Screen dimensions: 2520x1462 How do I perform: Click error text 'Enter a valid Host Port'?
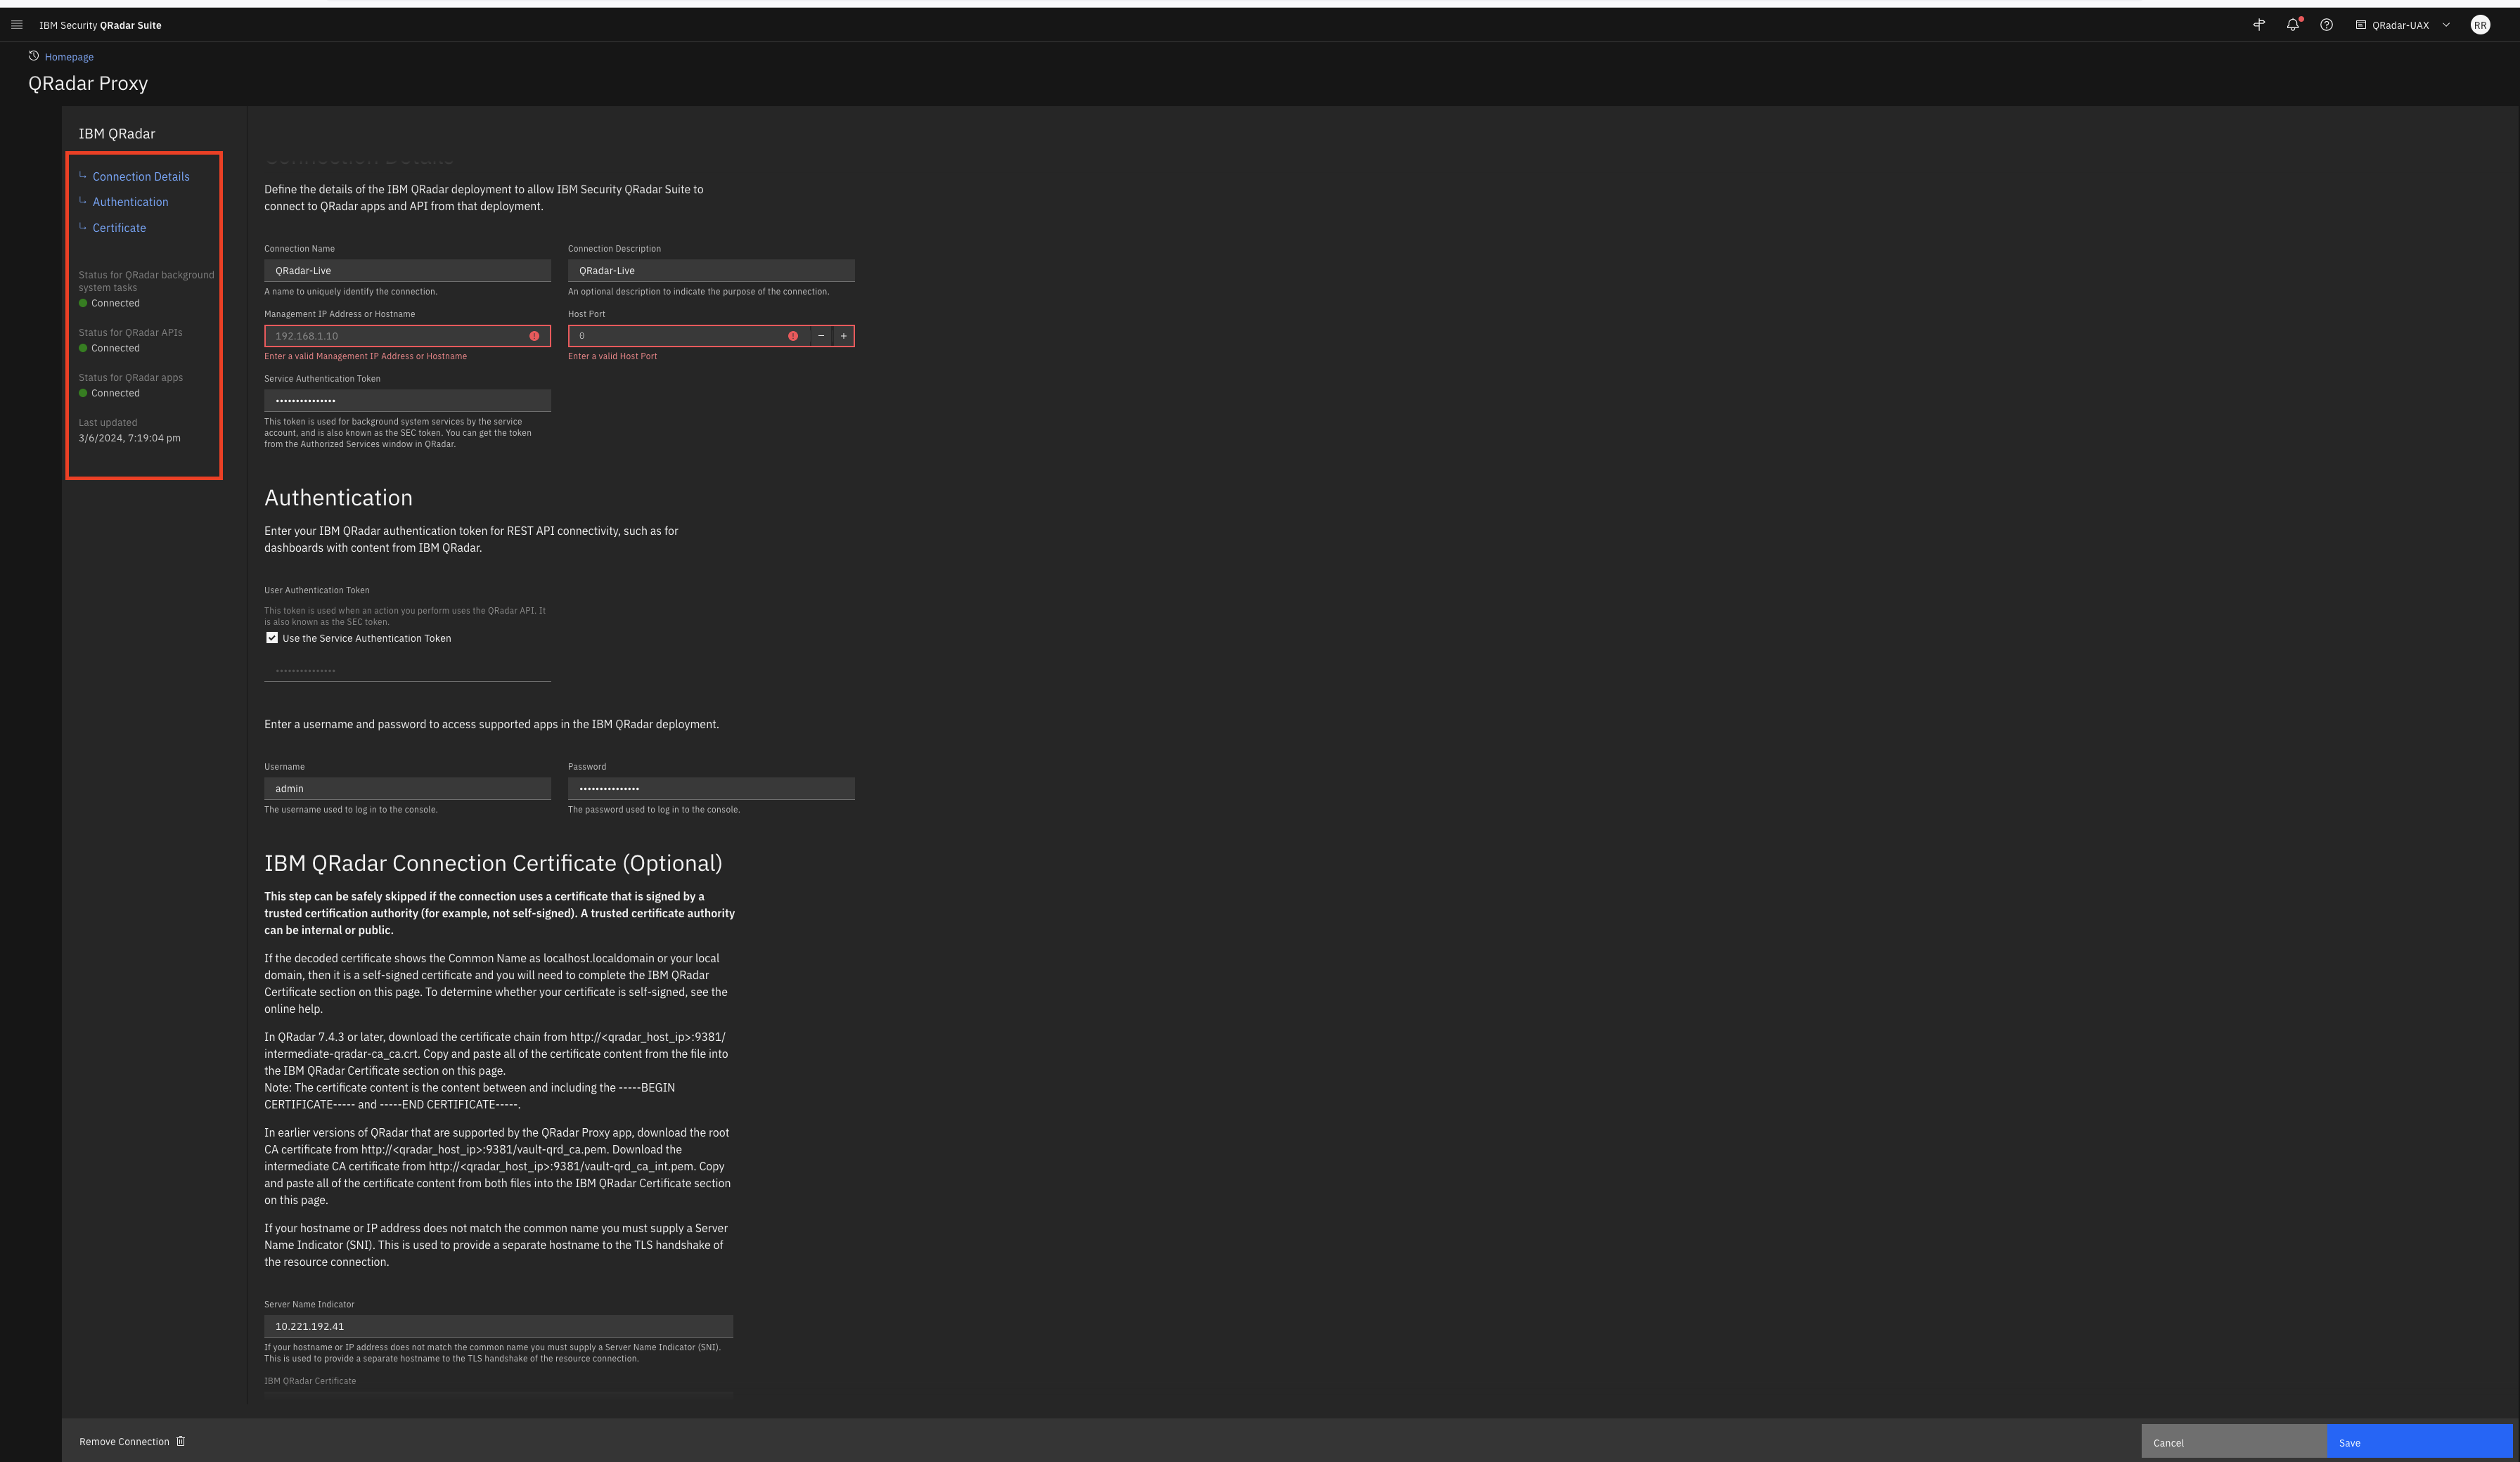613,356
